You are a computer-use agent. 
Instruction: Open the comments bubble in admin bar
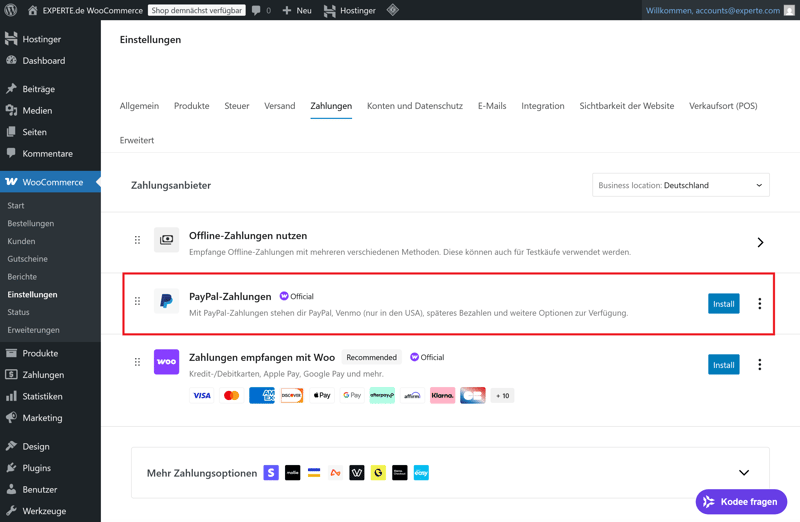coord(261,10)
